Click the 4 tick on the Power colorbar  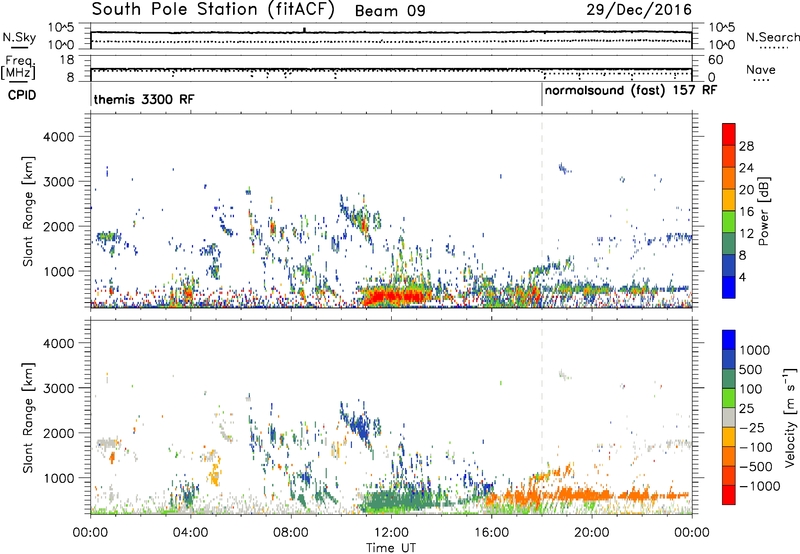click(742, 277)
